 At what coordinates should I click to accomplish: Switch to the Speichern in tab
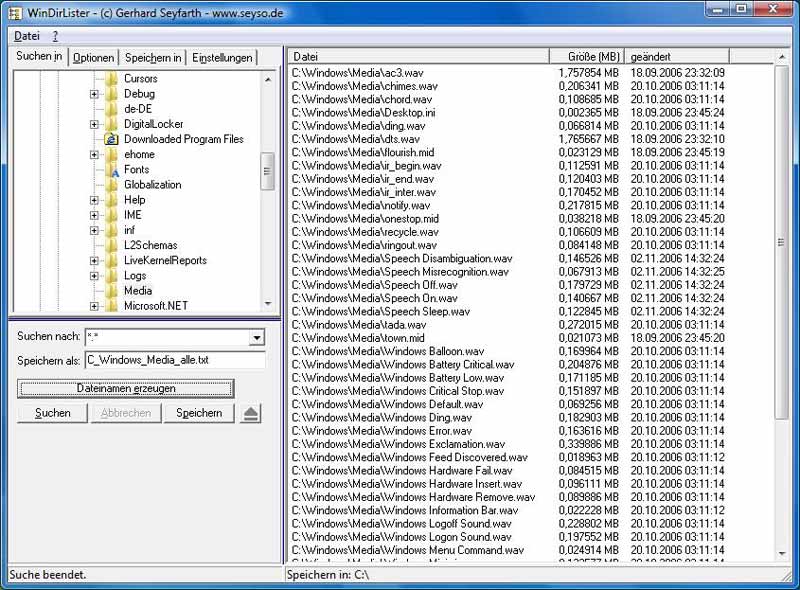tap(153, 58)
